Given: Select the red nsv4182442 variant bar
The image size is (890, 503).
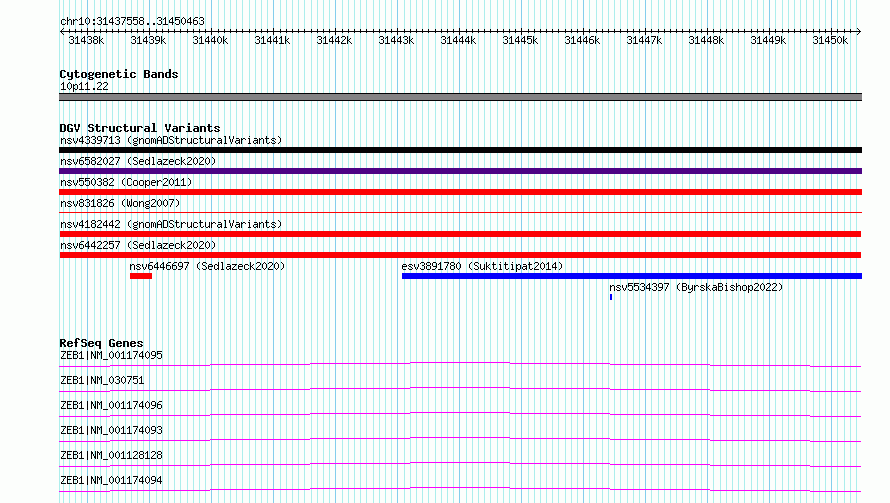Looking at the screenshot, I should [x=460, y=234].
